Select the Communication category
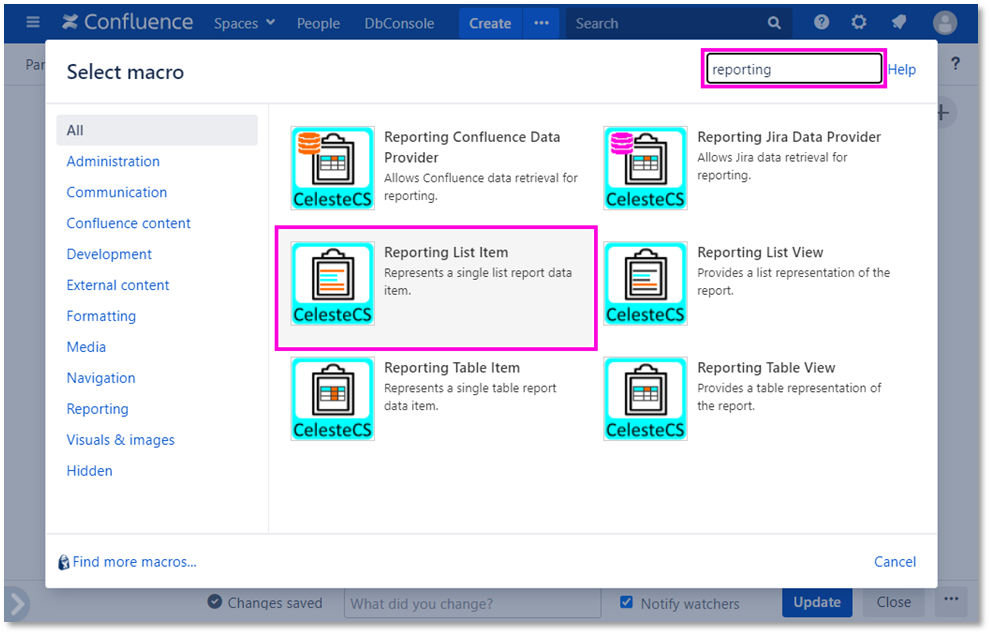Image resolution: width=991 pixels, height=635 pixels. 117,192
